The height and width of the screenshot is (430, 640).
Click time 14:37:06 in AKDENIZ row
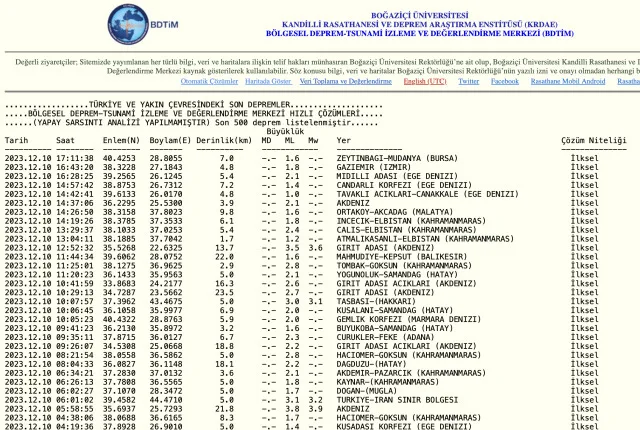pyautogui.click(x=75, y=203)
